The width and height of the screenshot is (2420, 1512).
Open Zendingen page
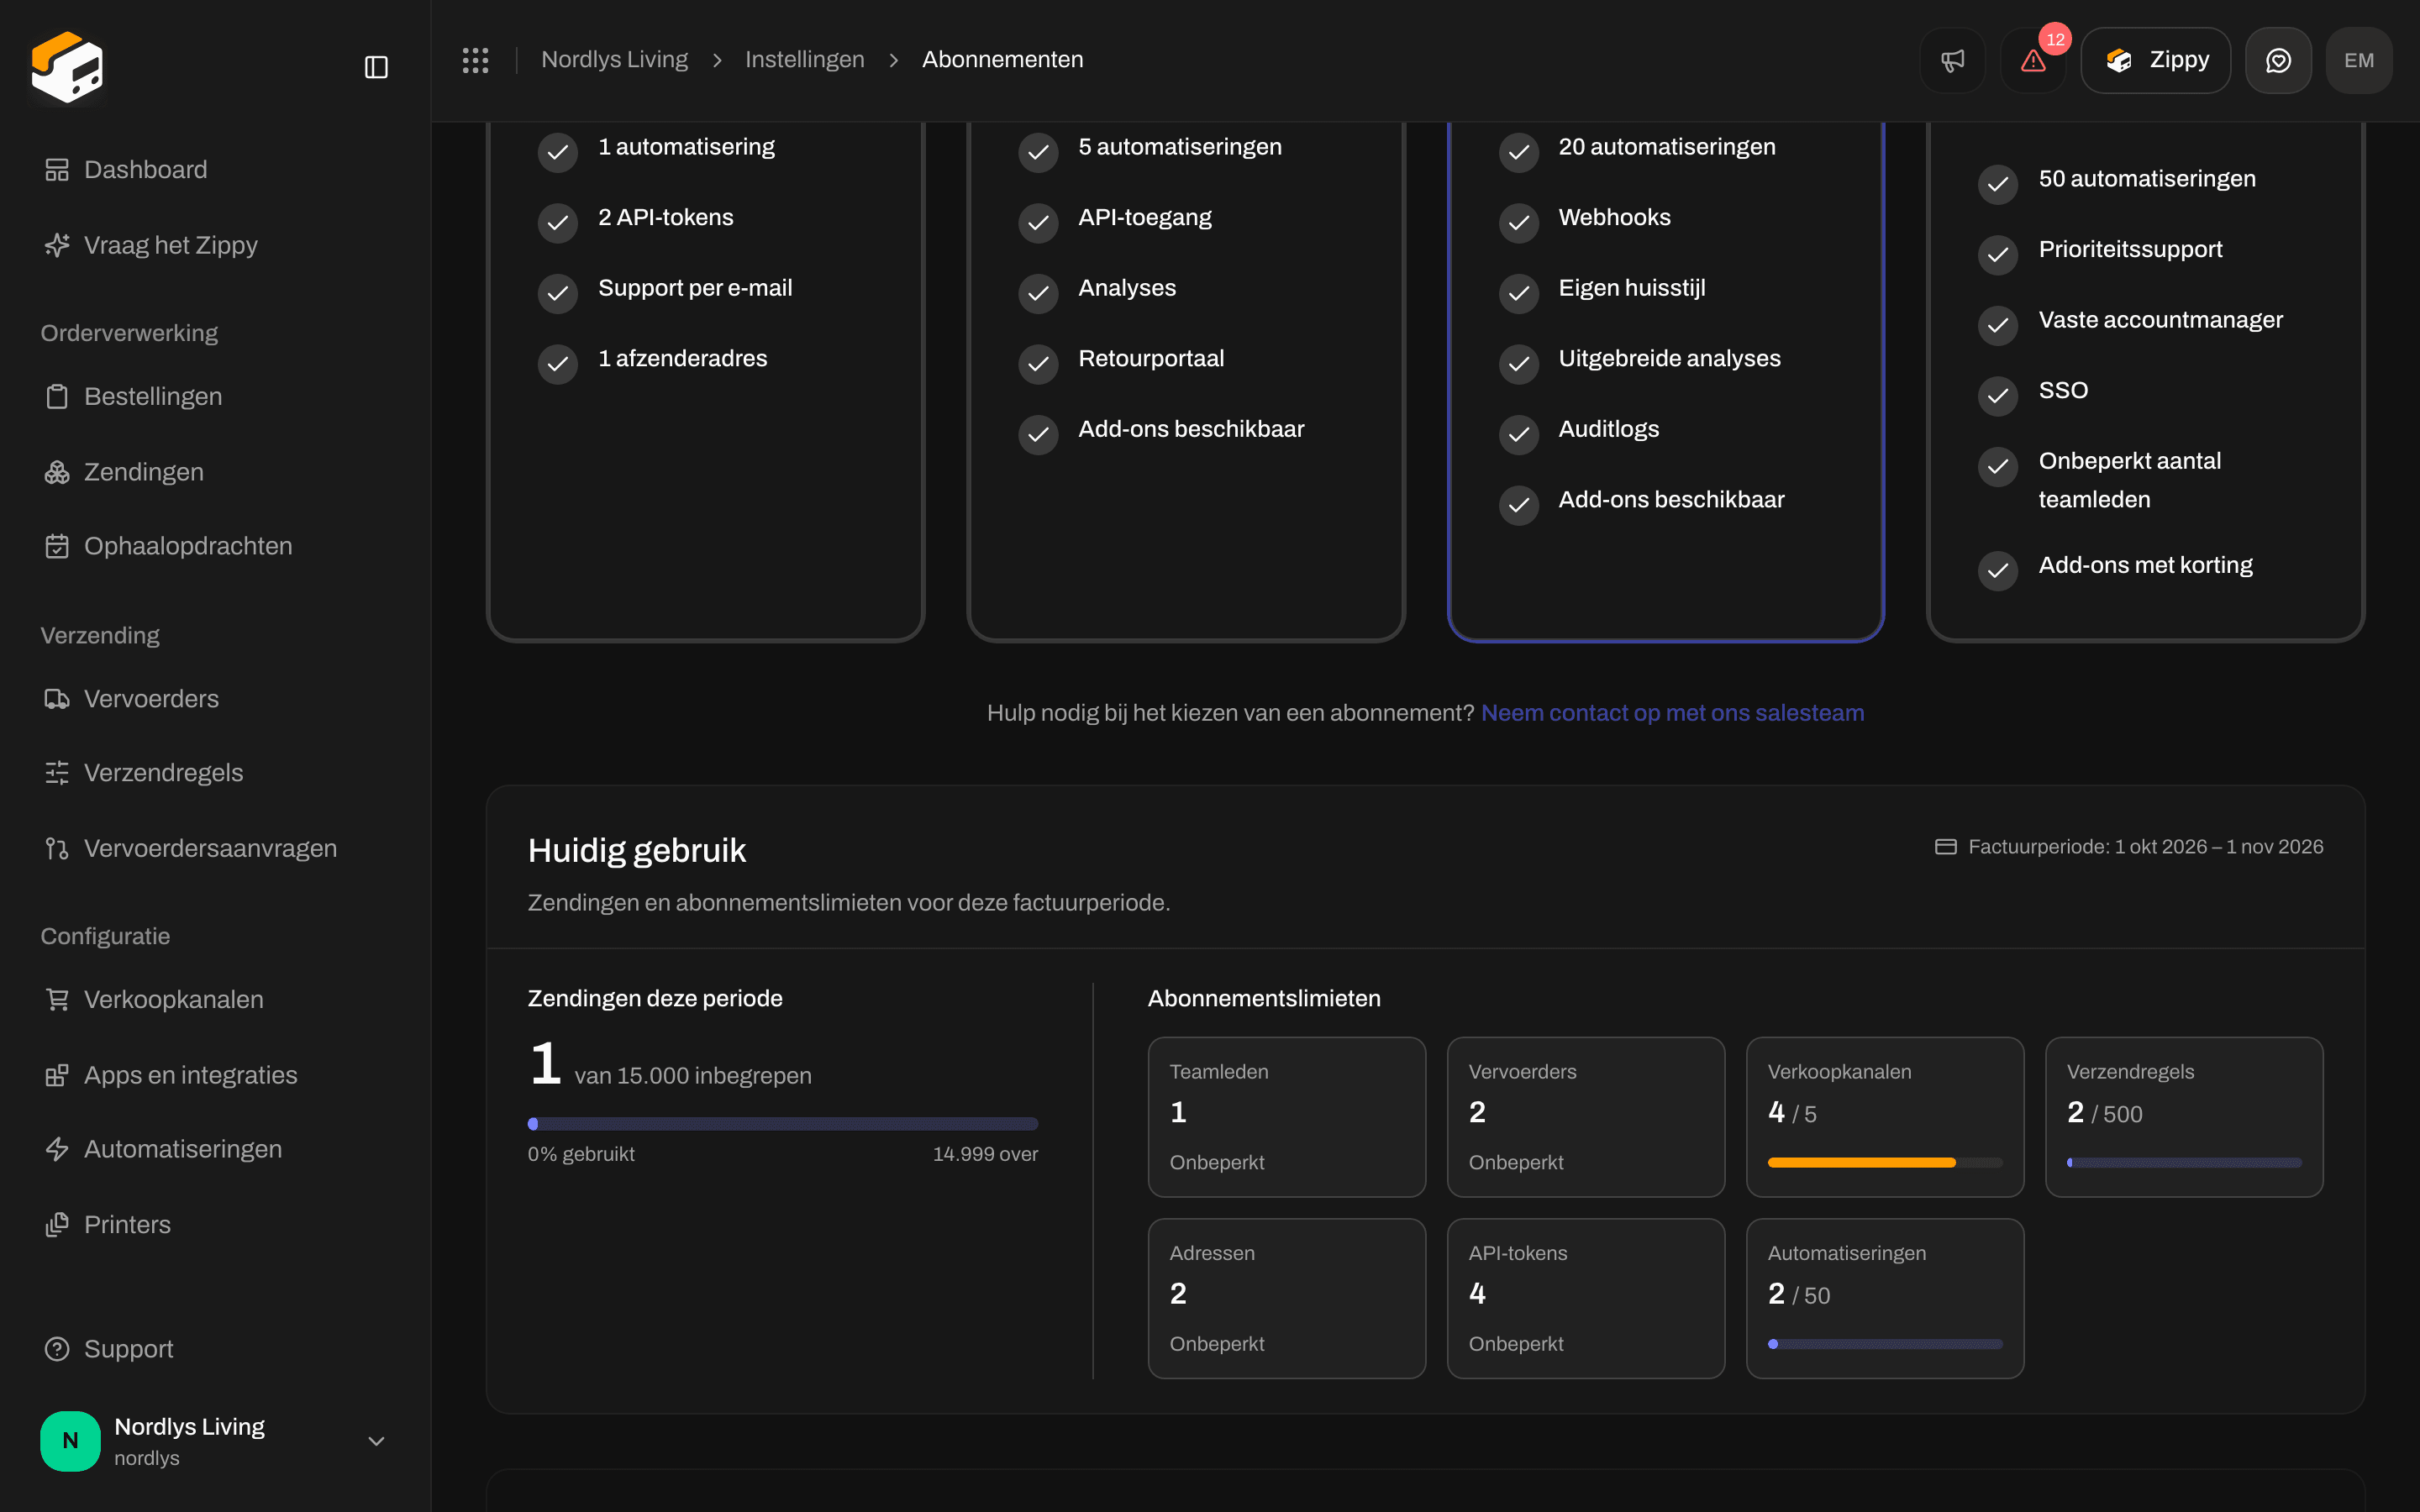click(215, 472)
